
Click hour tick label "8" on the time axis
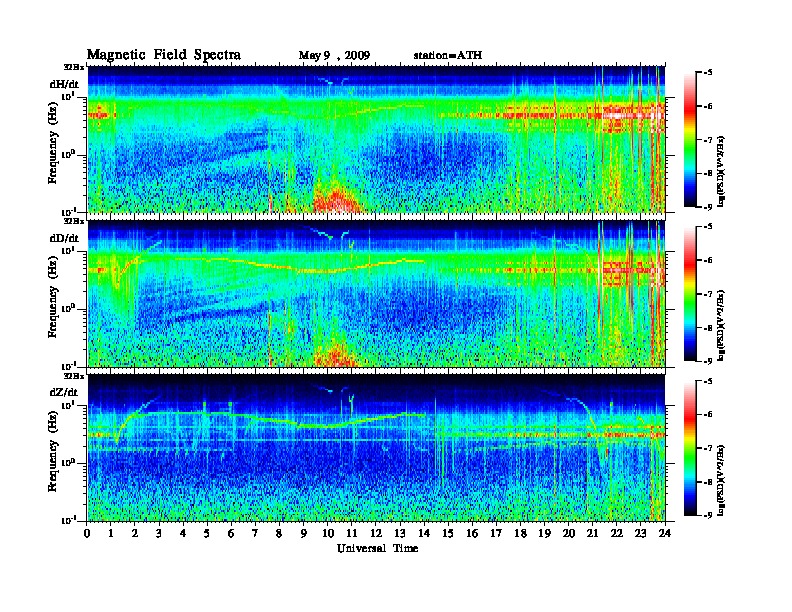(280, 533)
